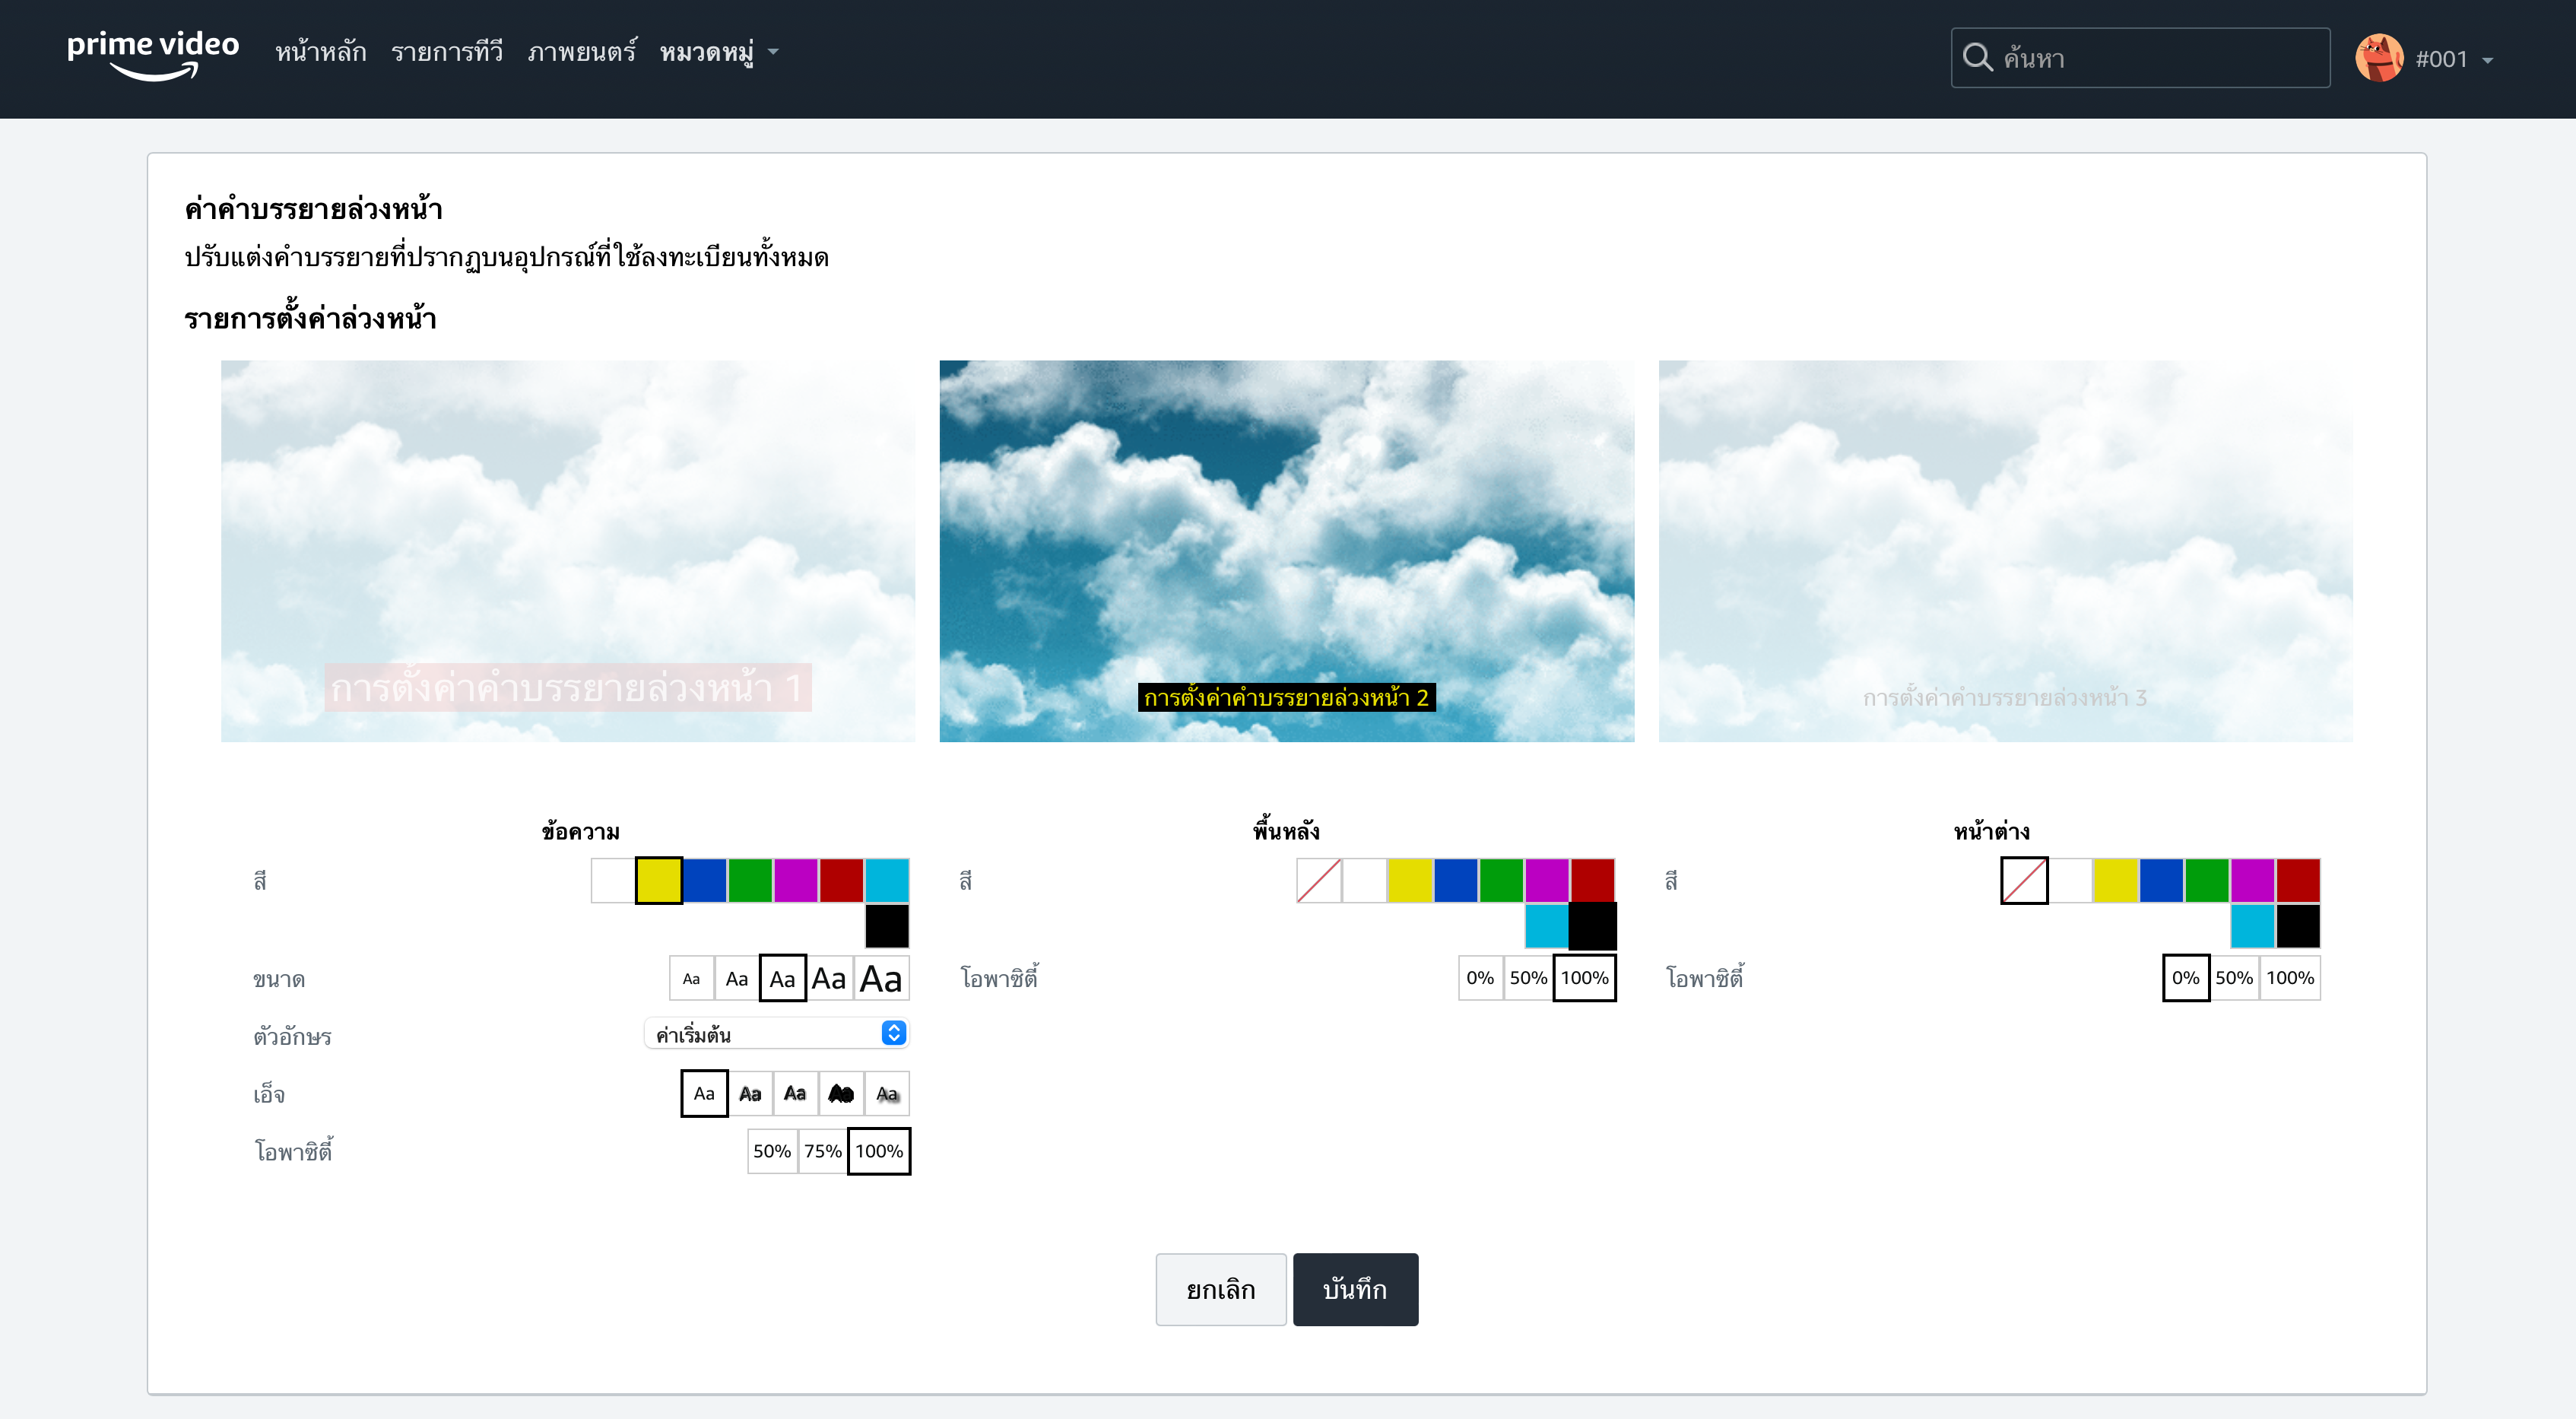Set window opacity to 100%

2289,977
